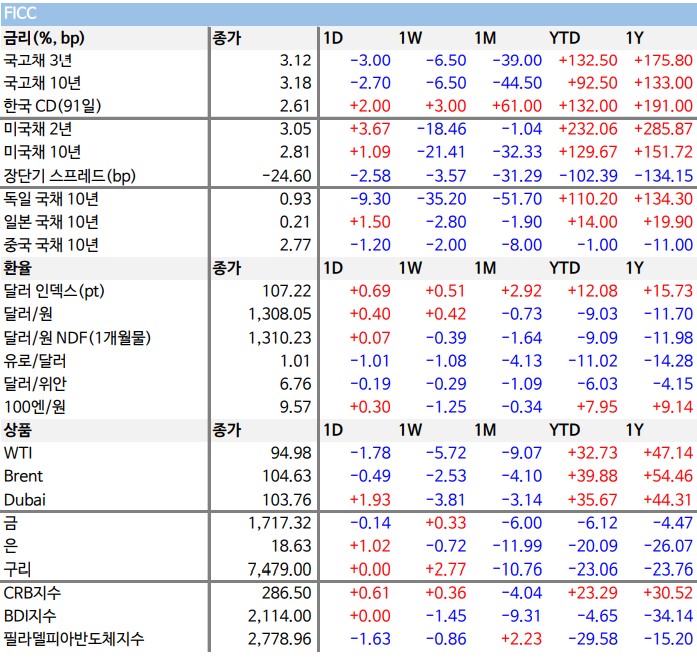The width and height of the screenshot is (697, 662).
Task: Select the 달러/원 closing value 1,308.05
Action: pos(280,314)
